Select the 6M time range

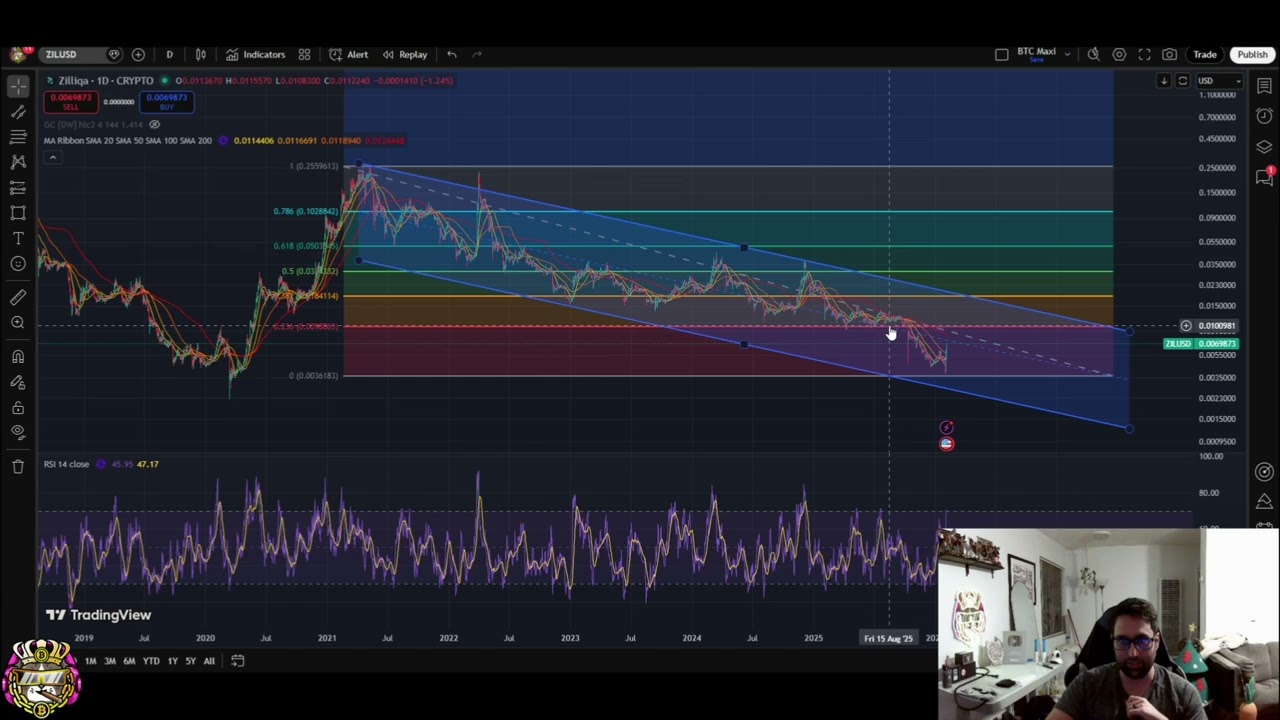click(129, 661)
